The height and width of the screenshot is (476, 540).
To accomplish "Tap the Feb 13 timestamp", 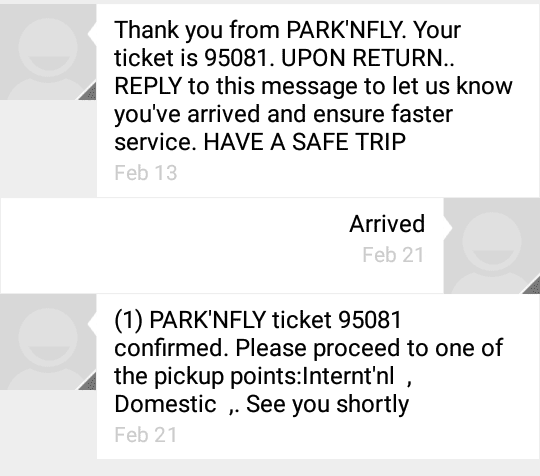I will click(146, 173).
